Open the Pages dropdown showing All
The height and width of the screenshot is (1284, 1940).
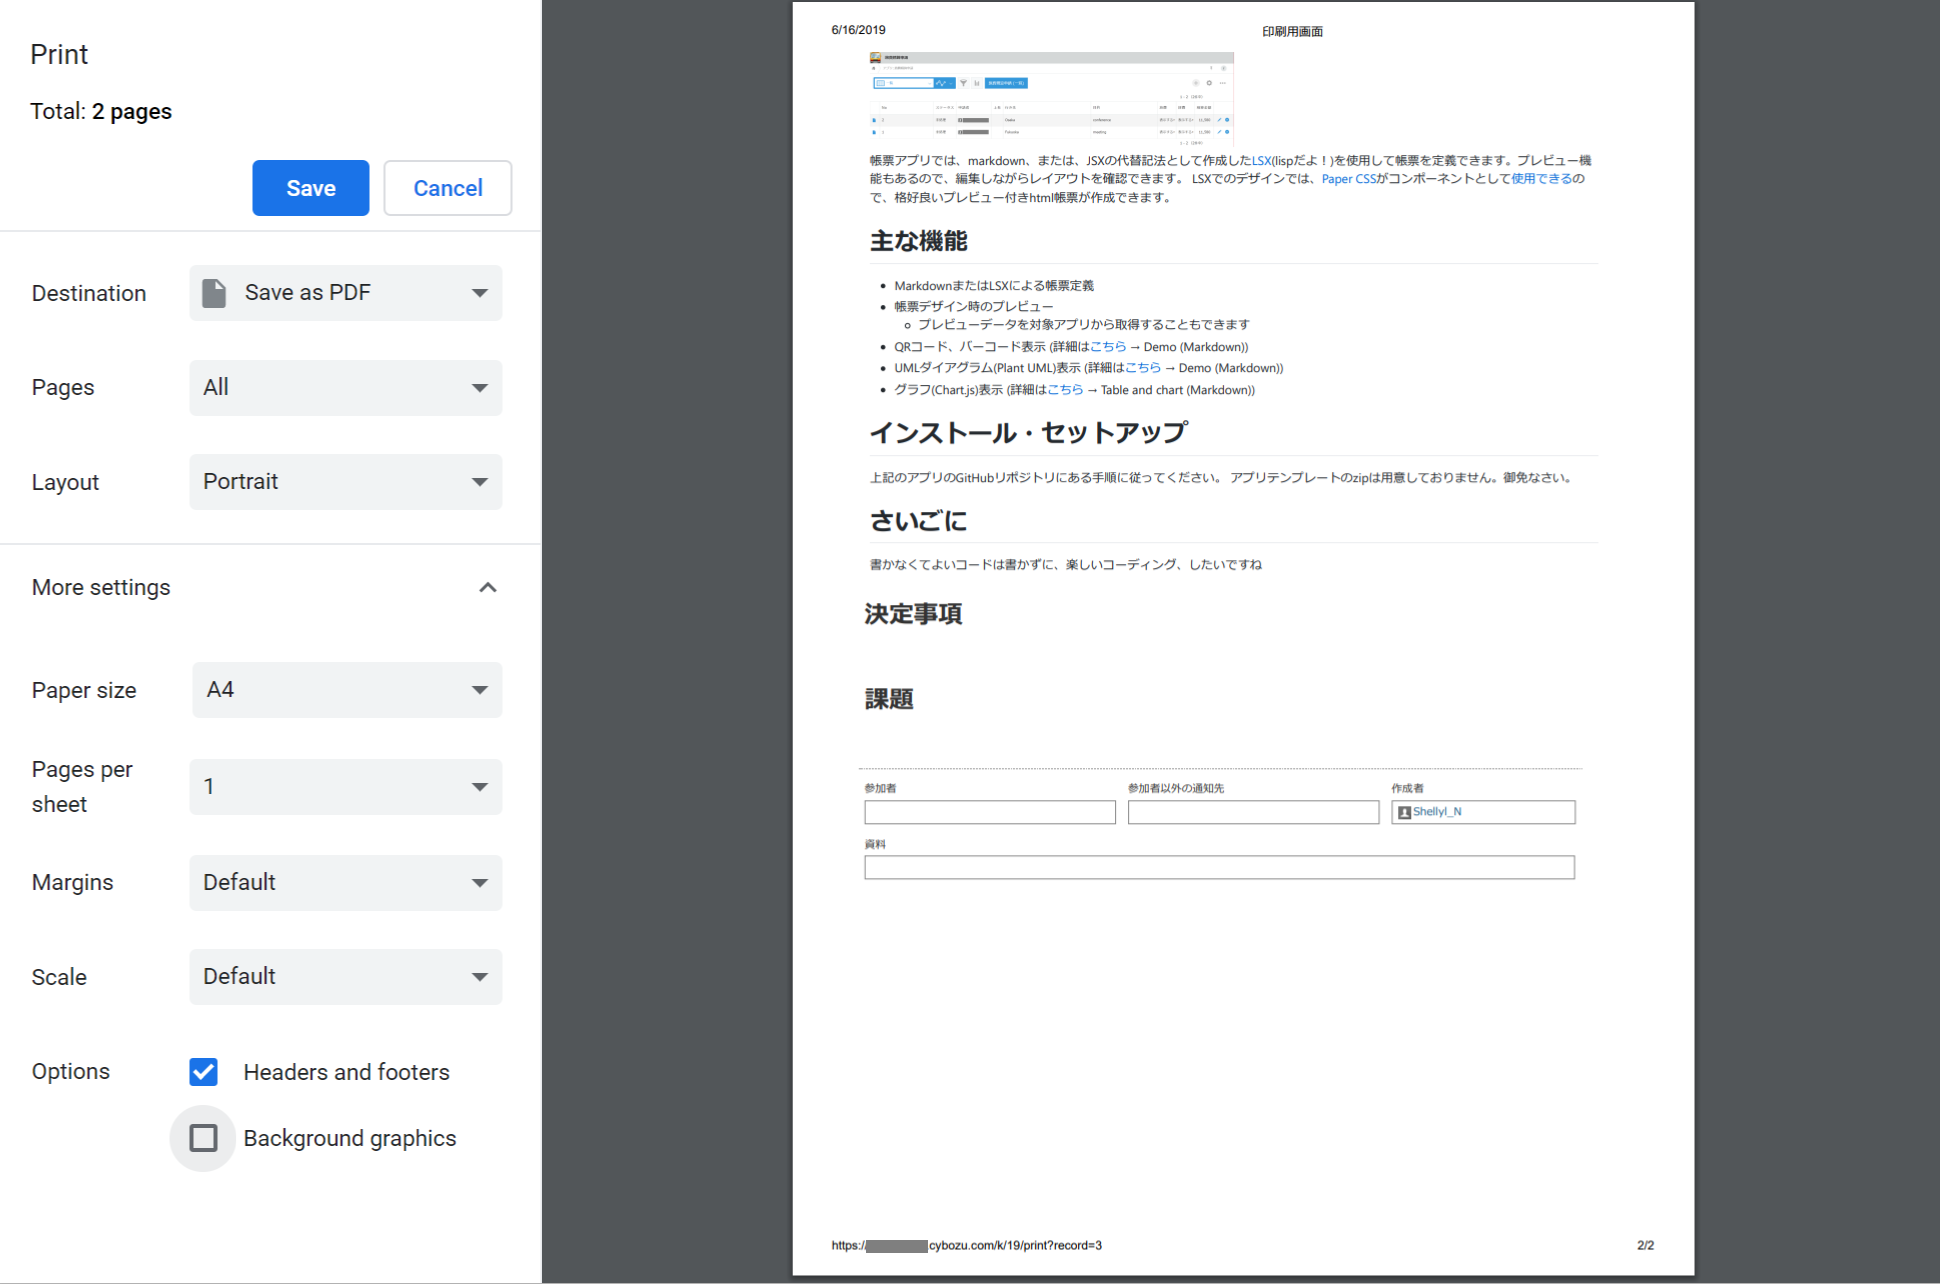[346, 388]
